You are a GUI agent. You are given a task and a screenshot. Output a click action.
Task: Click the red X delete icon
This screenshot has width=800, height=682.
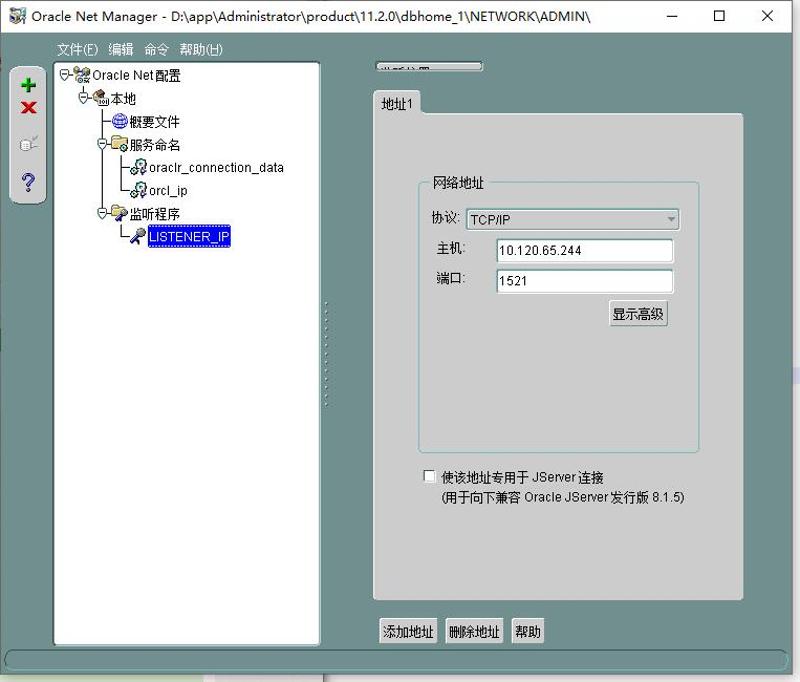pos(28,108)
